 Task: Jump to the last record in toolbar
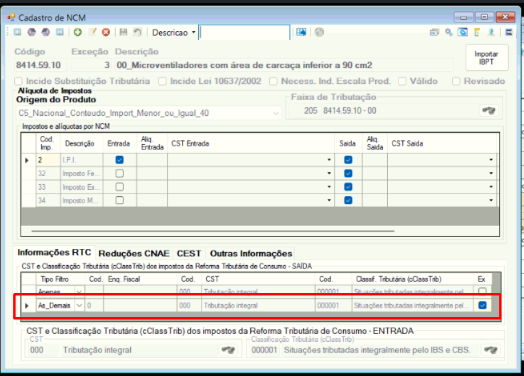(60, 32)
